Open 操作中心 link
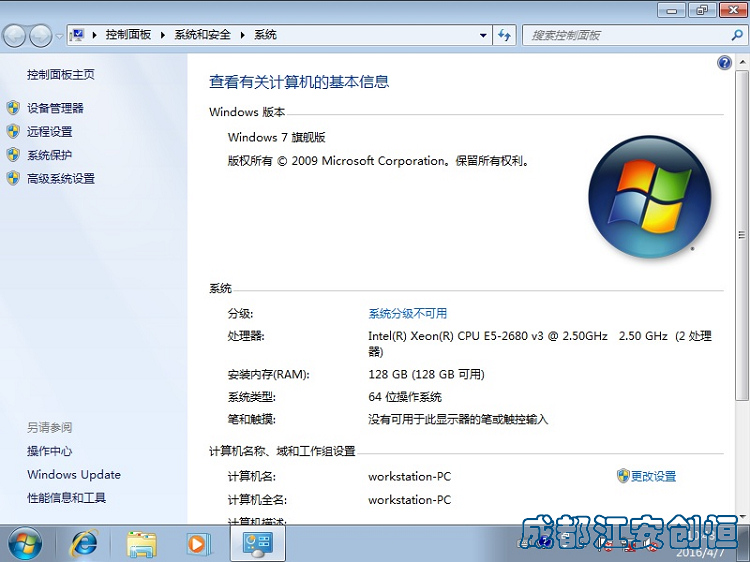This screenshot has height=562, width=750. pyautogui.click(x=50, y=451)
